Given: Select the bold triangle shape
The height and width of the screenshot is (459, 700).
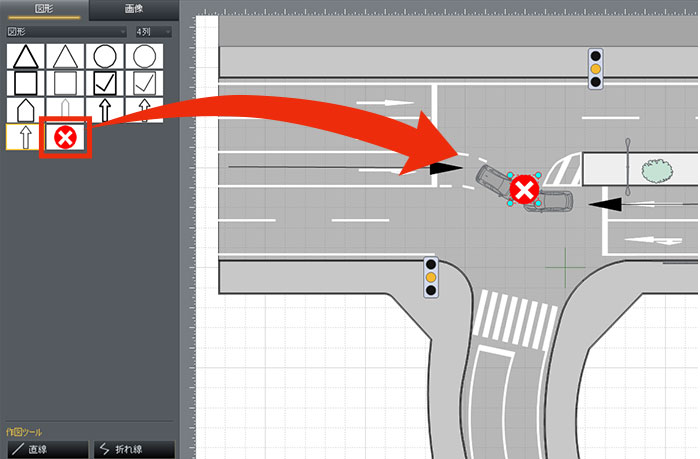Looking at the screenshot, I should pyautogui.click(x=25, y=55).
